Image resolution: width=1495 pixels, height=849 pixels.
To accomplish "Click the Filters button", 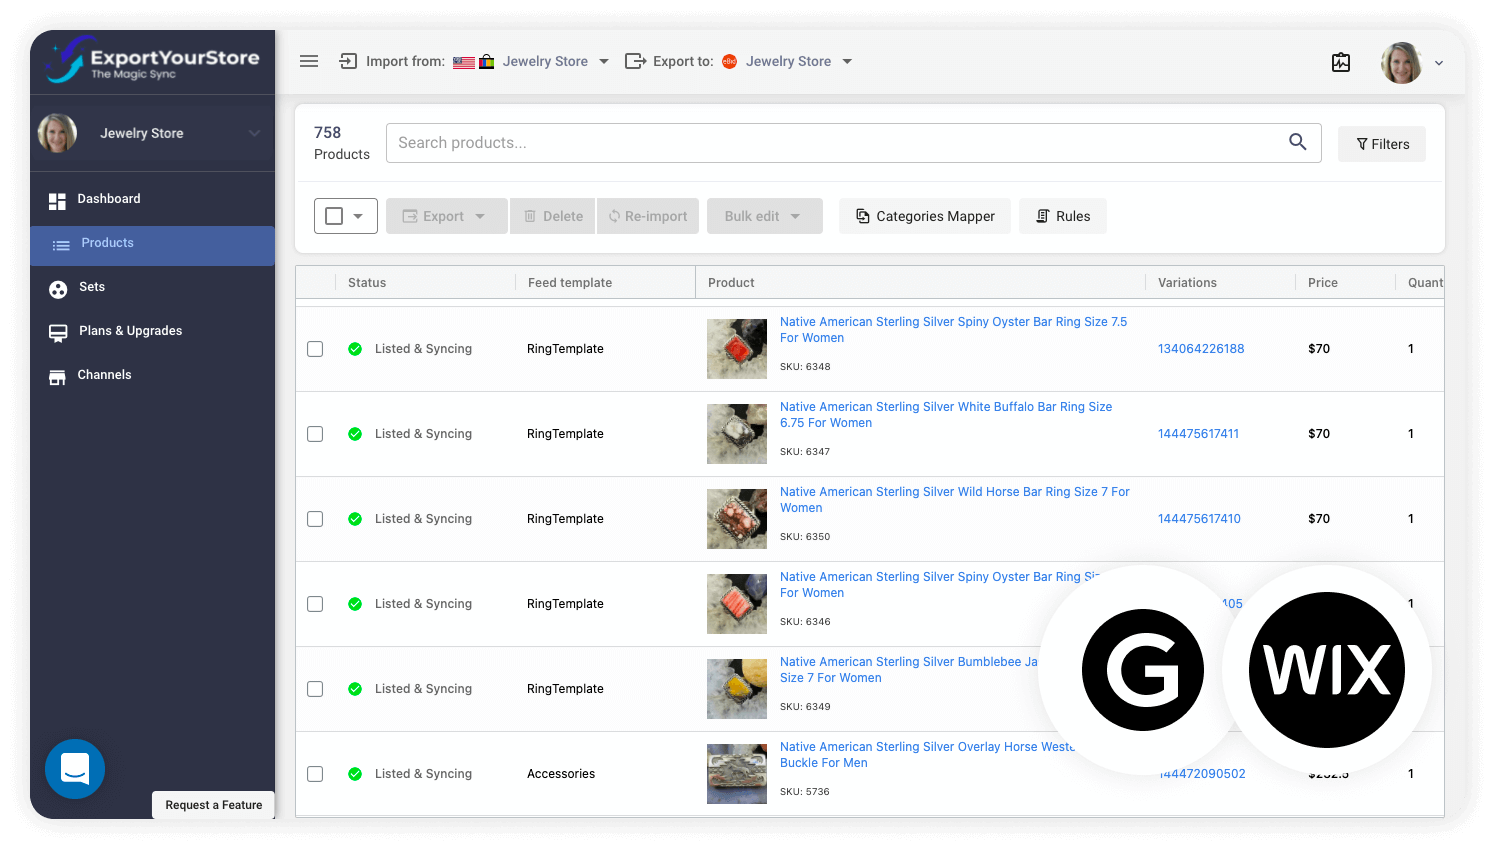I will pos(1381,143).
